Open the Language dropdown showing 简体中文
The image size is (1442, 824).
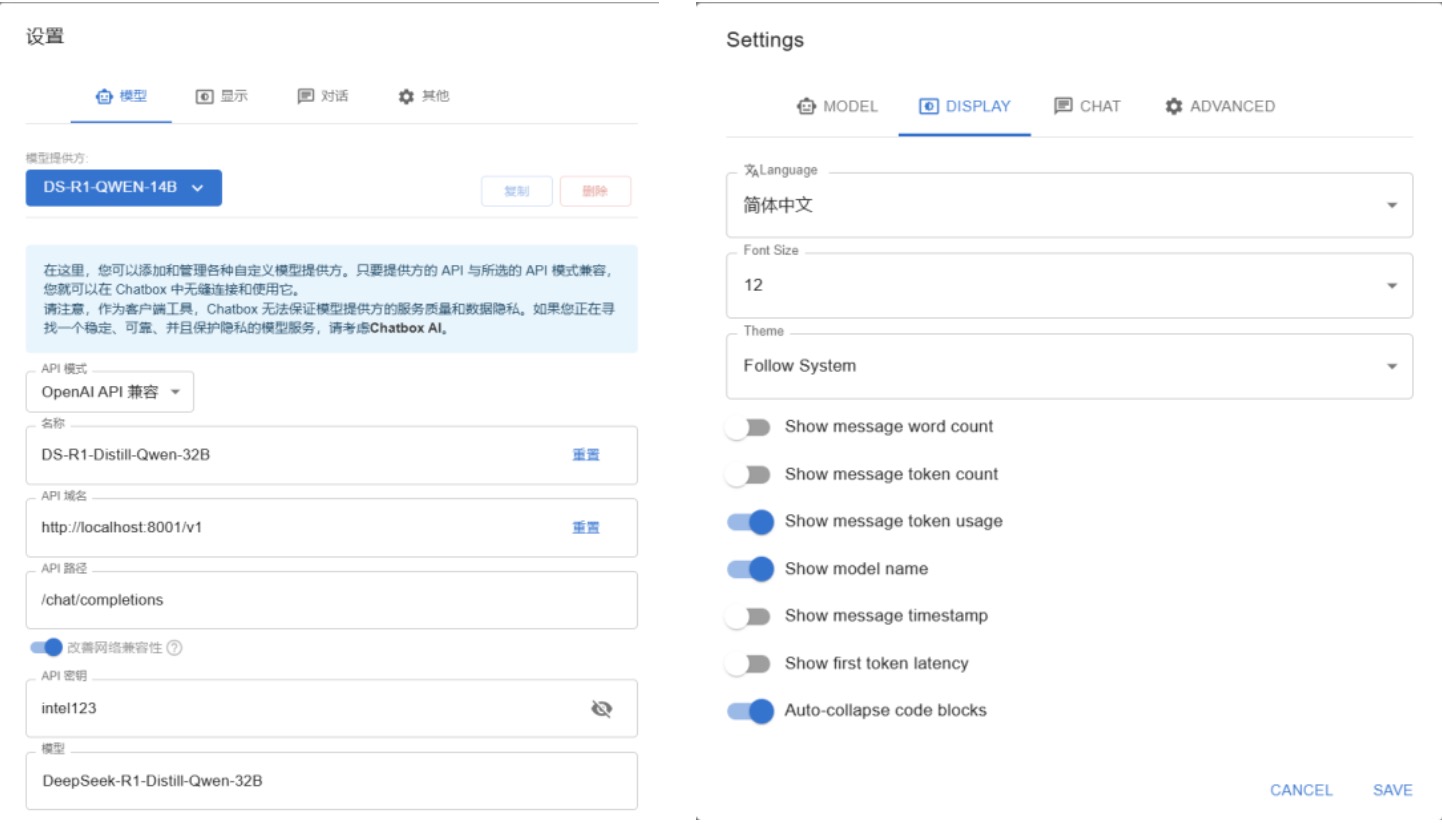(x=1069, y=205)
